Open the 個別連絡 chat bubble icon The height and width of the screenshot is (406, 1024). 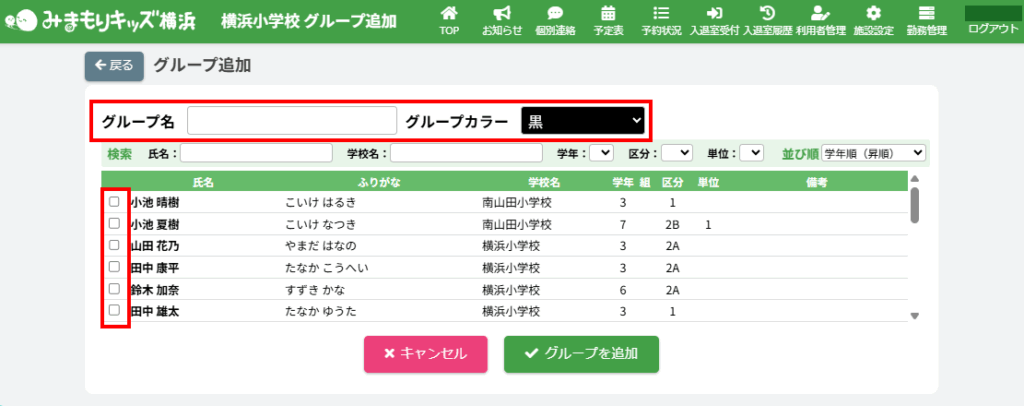555,14
